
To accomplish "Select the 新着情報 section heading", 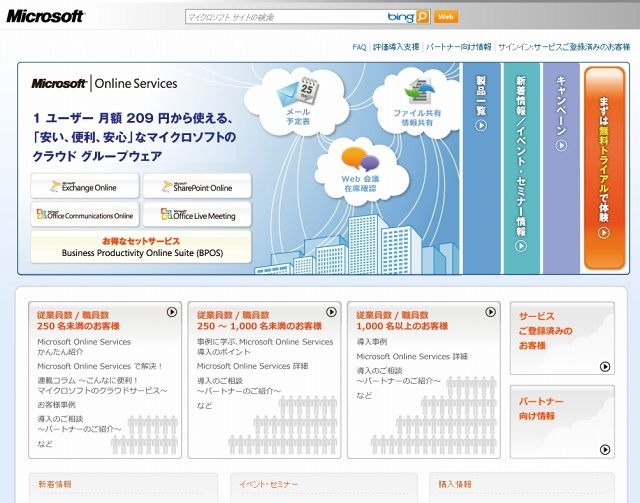I will point(55,484).
